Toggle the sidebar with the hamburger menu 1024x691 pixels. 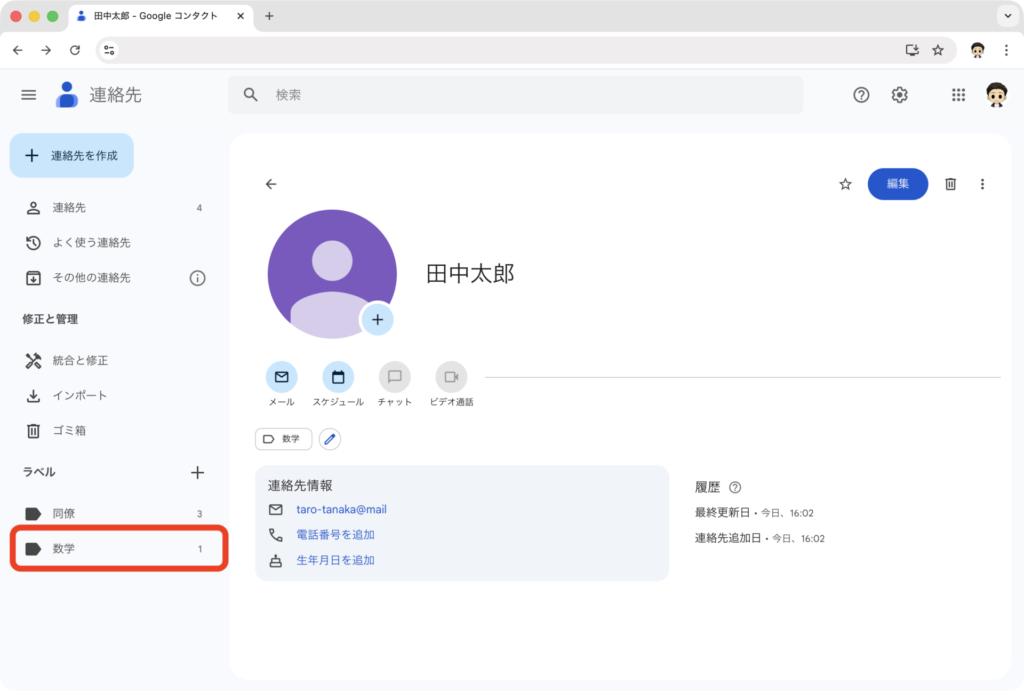tap(28, 94)
